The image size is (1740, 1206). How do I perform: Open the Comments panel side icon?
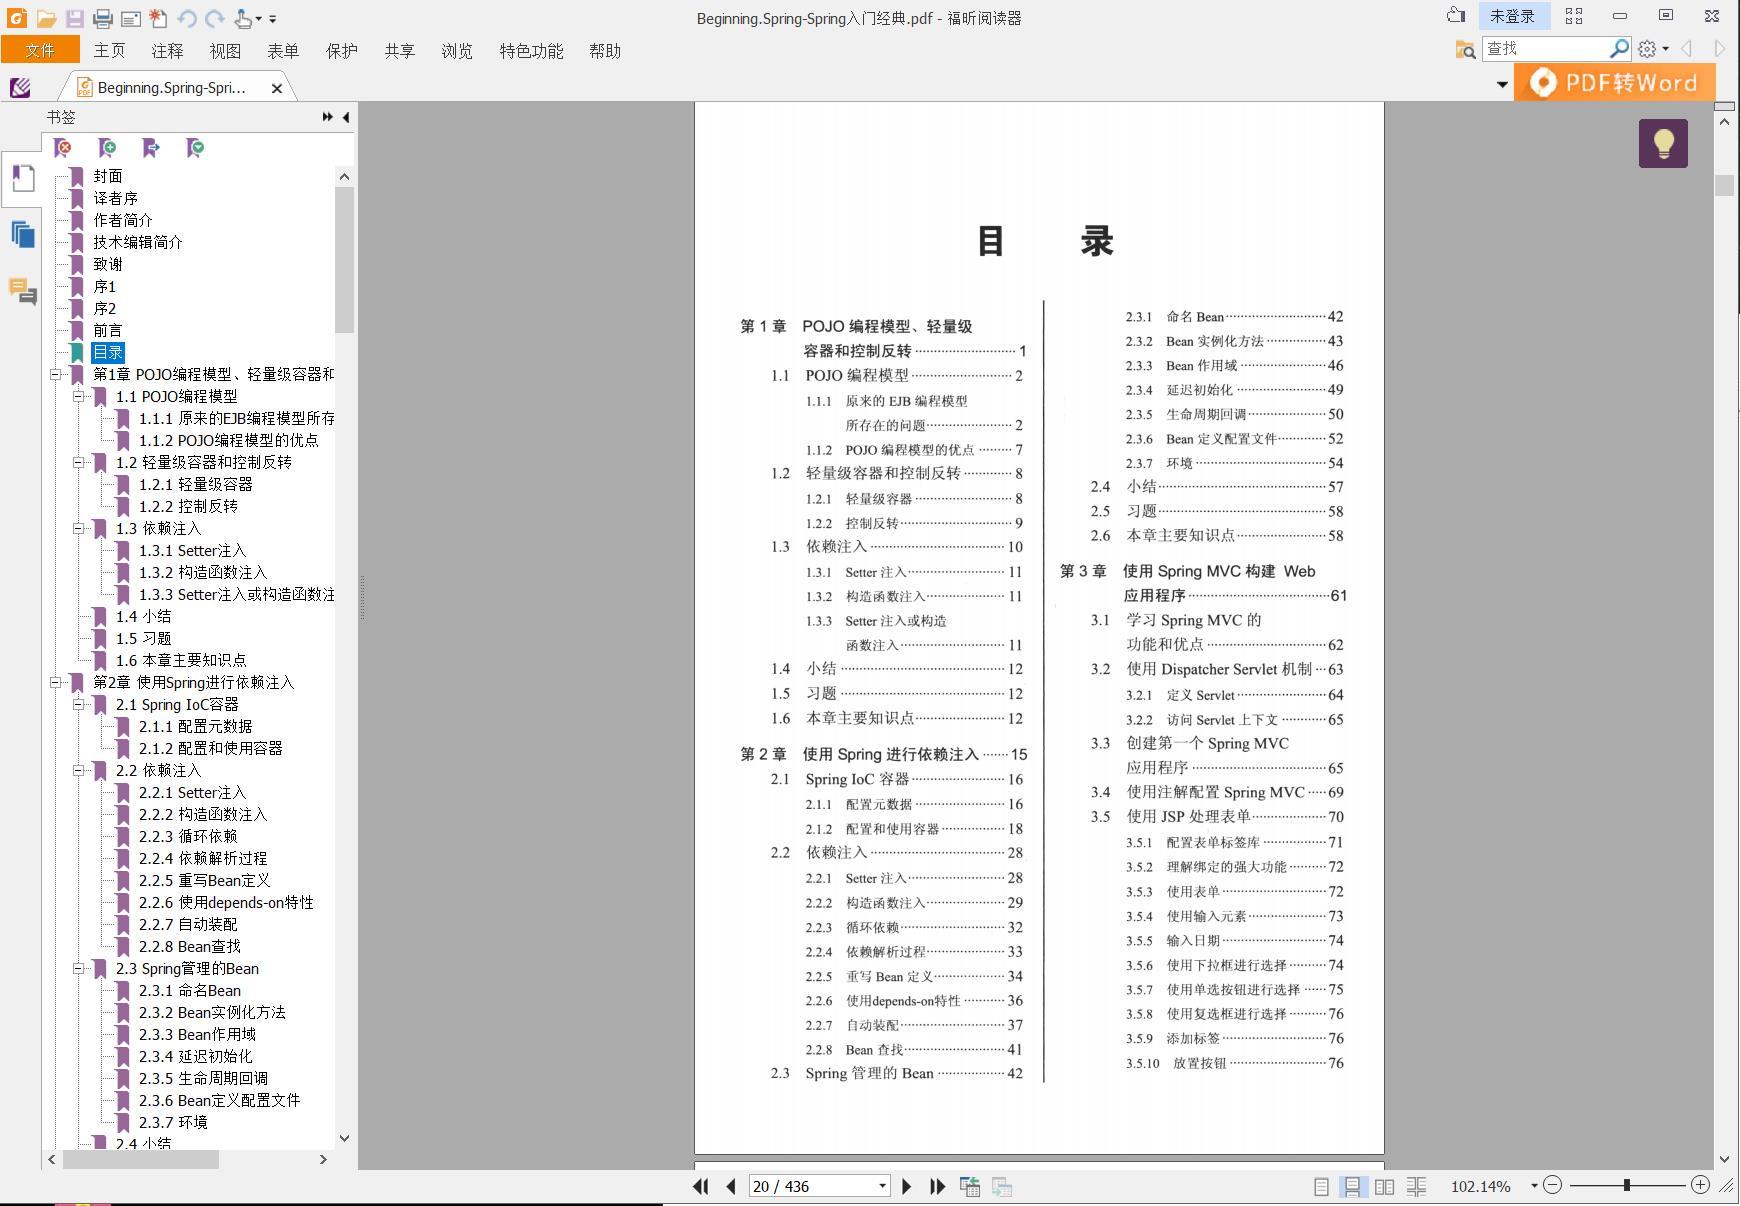(x=22, y=291)
